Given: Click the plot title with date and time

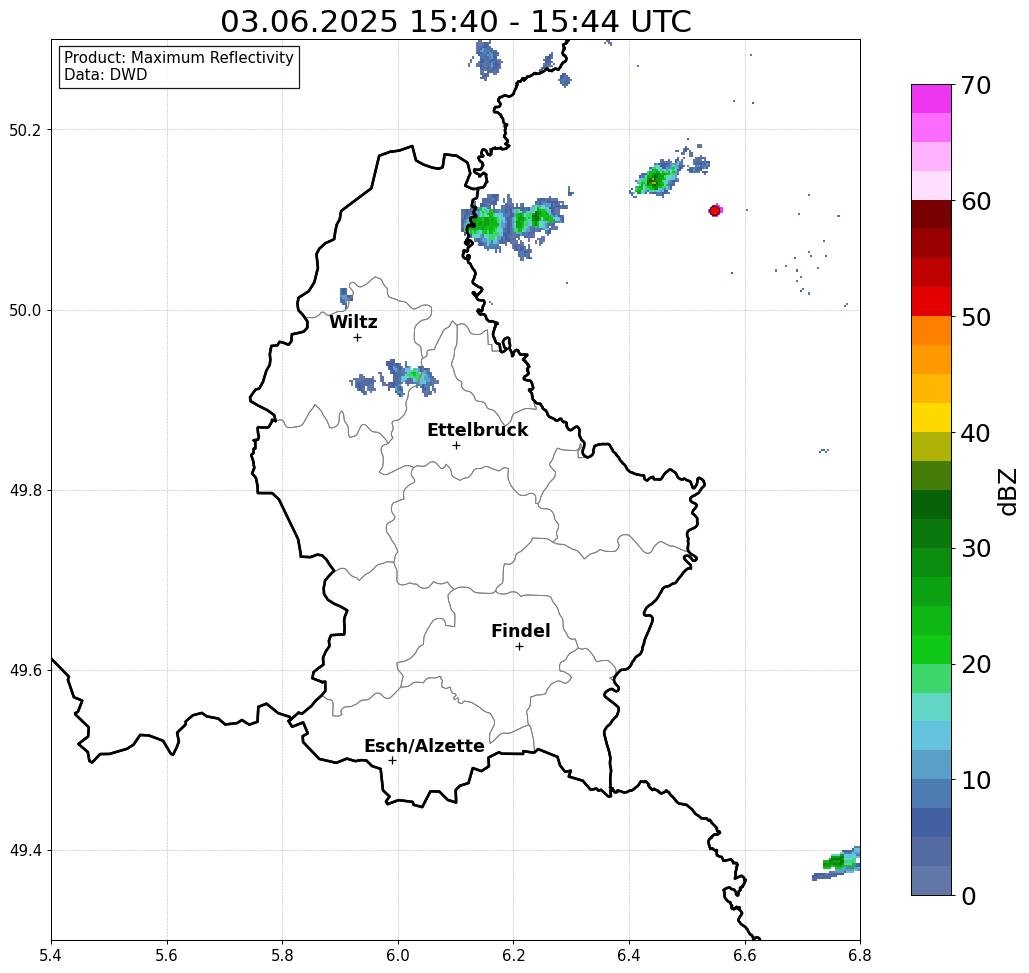Looking at the screenshot, I should click(456, 21).
